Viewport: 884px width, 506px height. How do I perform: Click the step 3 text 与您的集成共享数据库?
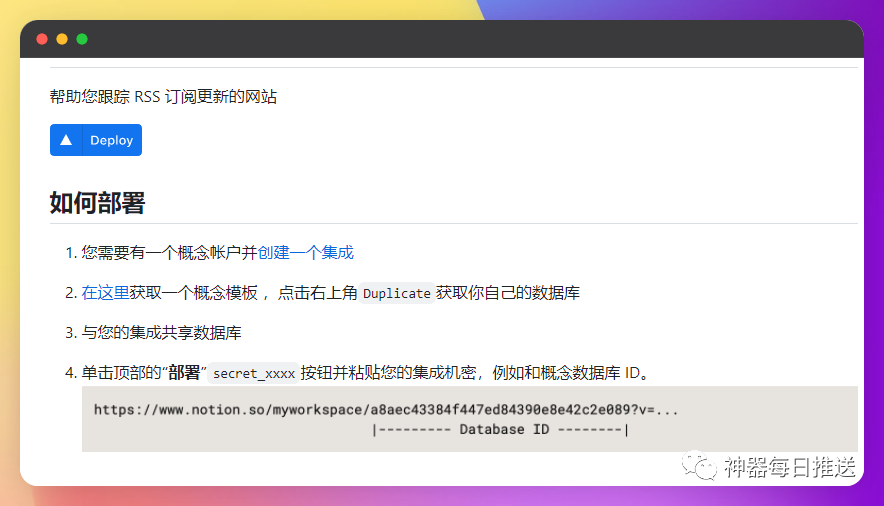point(161,332)
